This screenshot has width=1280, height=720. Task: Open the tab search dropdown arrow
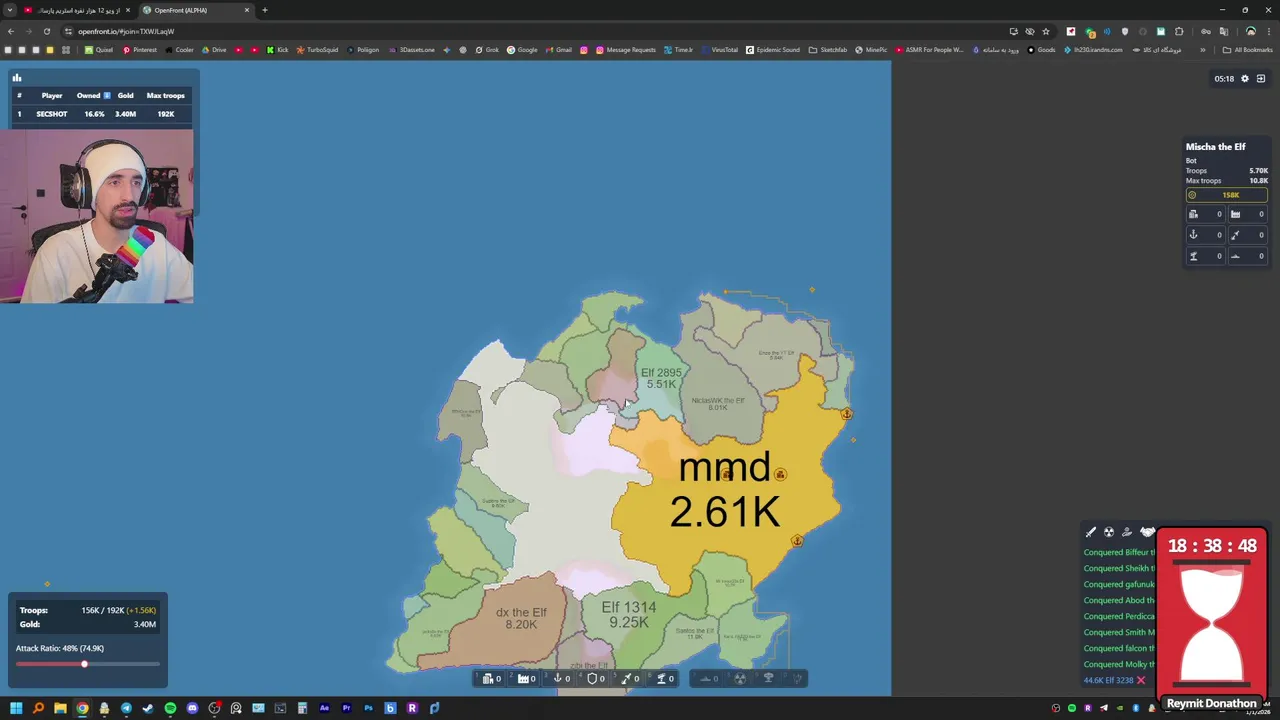[x=9, y=10]
